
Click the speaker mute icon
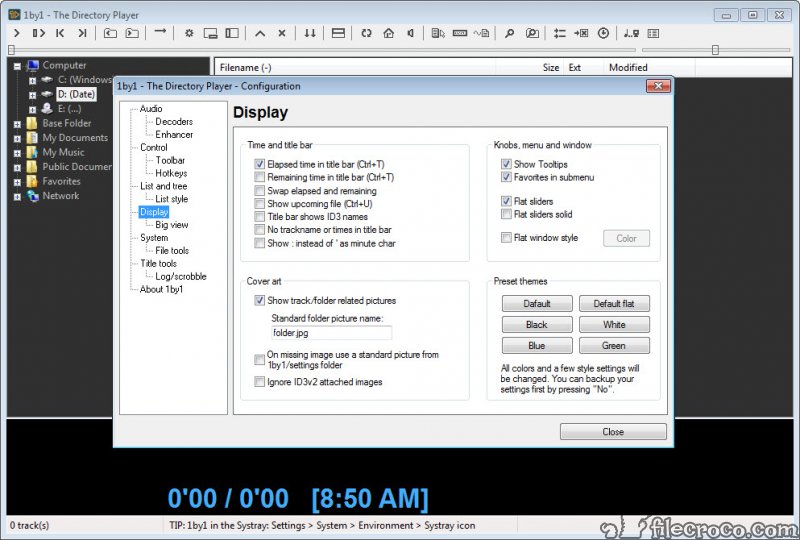pyautogui.click(x=410, y=33)
